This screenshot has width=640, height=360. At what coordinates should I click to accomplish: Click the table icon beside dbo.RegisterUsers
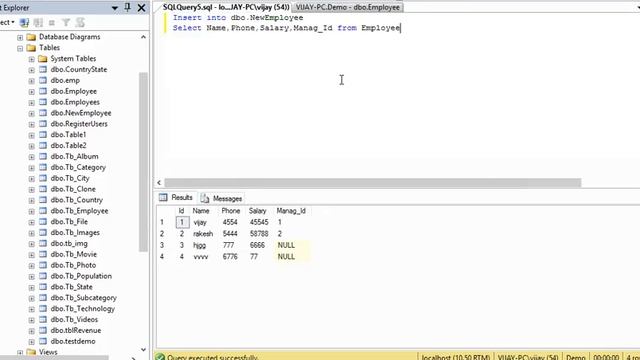43,123
